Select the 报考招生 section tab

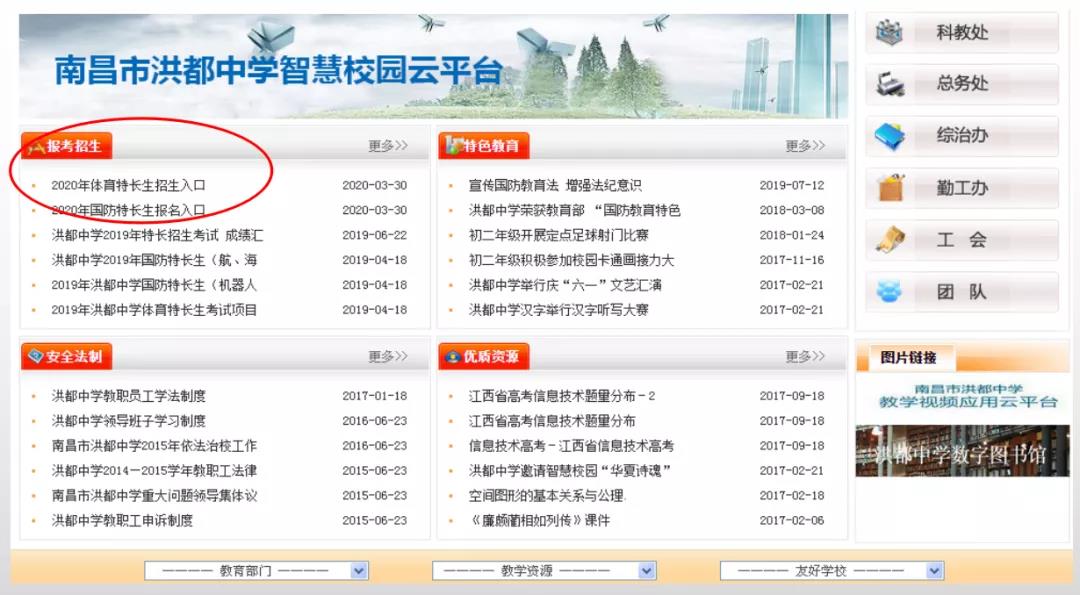click(66, 146)
